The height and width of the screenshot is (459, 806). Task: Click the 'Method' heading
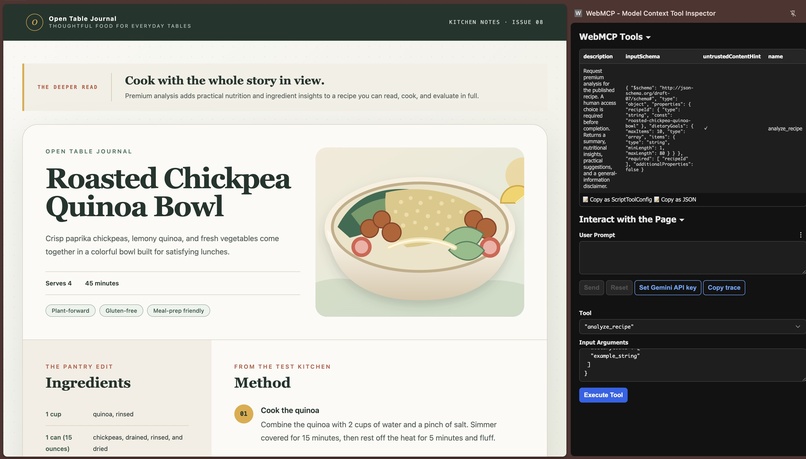[x=262, y=382]
